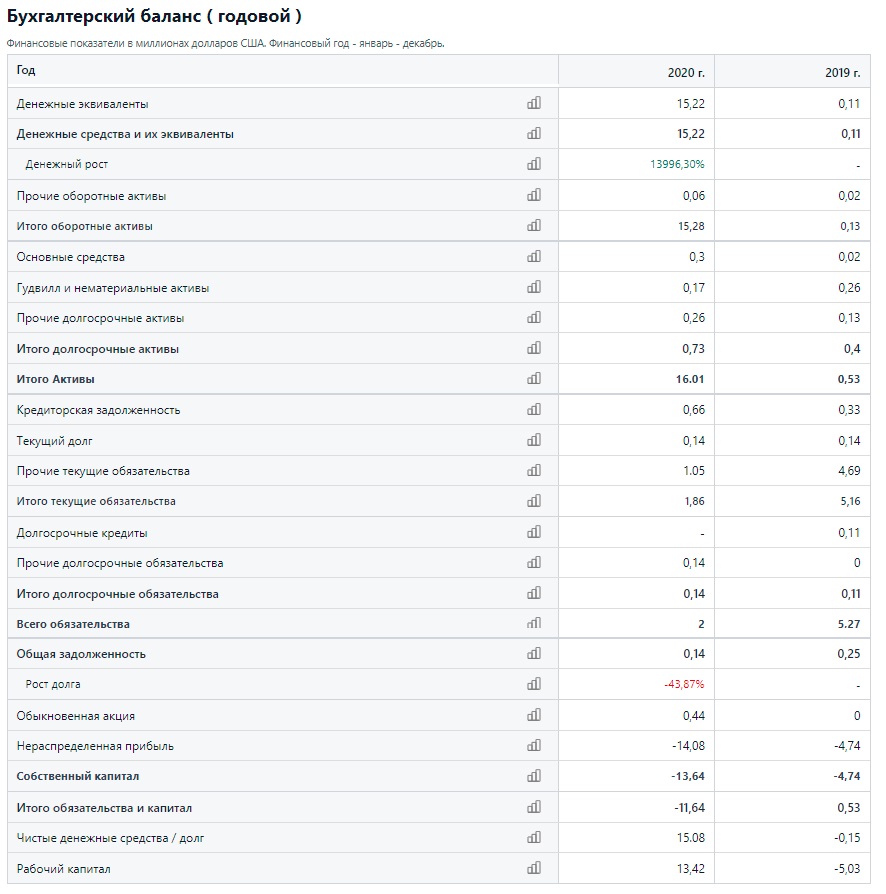Click the Денежный рост row label
The image size is (886, 894).
click(x=66, y=164)
